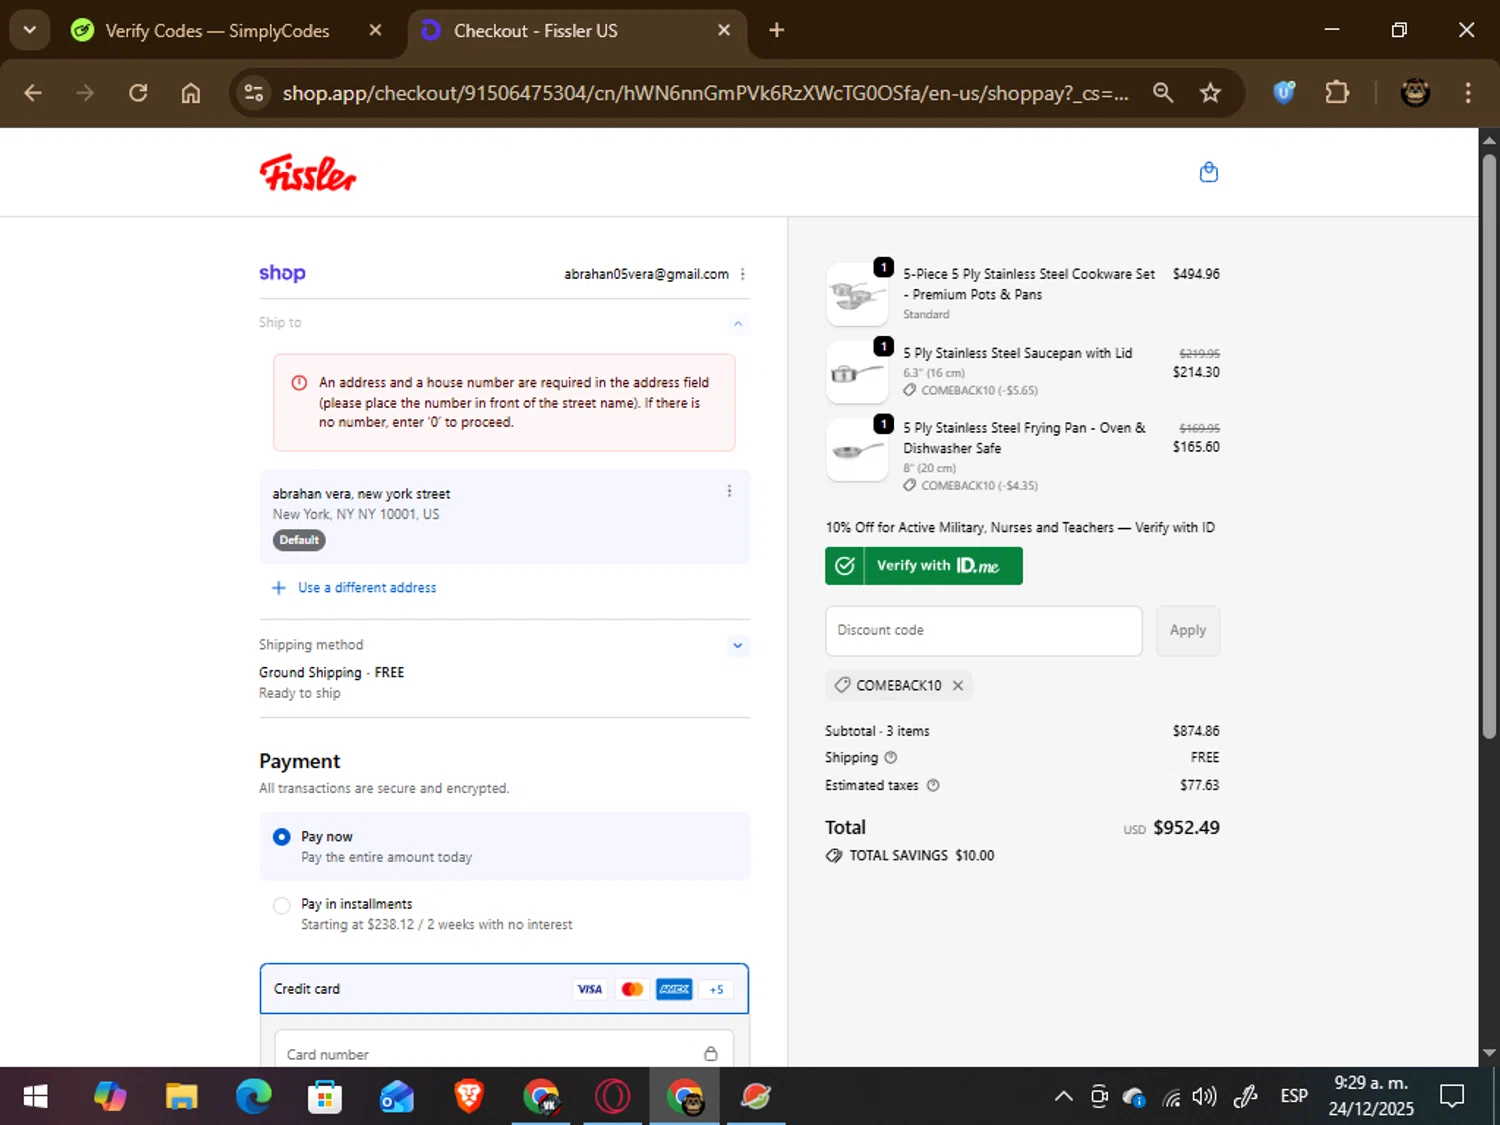1500x1125 pixels.
Task: Close the Checkout - Fissler US tab
Action: click(724, 30)
